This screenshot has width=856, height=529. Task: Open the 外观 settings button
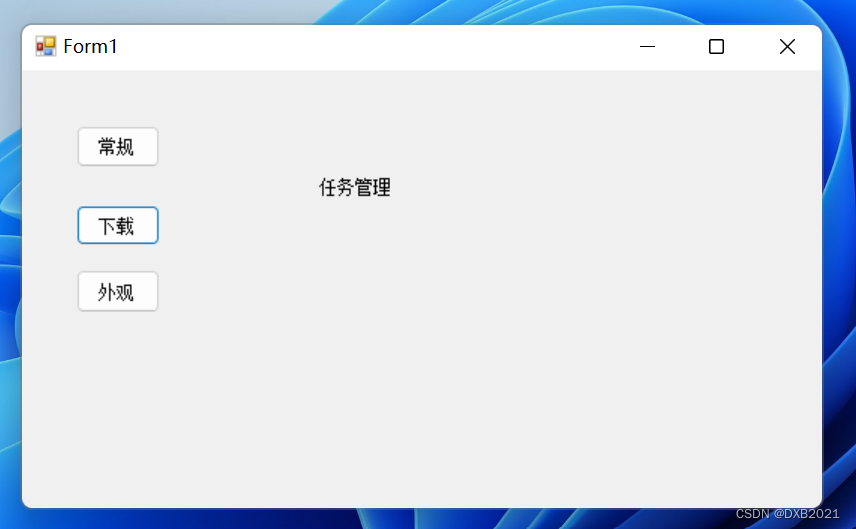click(x=118, y=292)
